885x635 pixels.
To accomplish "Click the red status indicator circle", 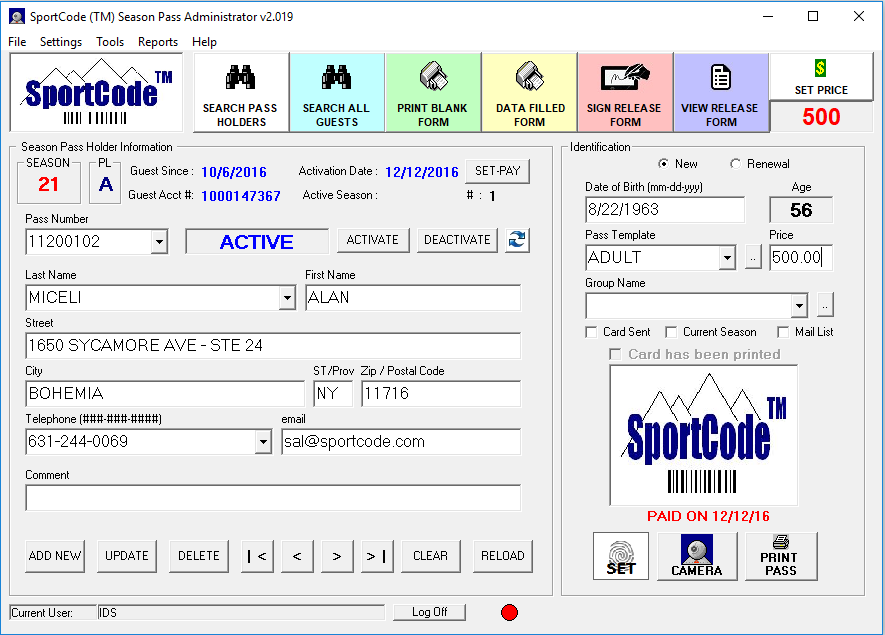I will click(509, 612).
